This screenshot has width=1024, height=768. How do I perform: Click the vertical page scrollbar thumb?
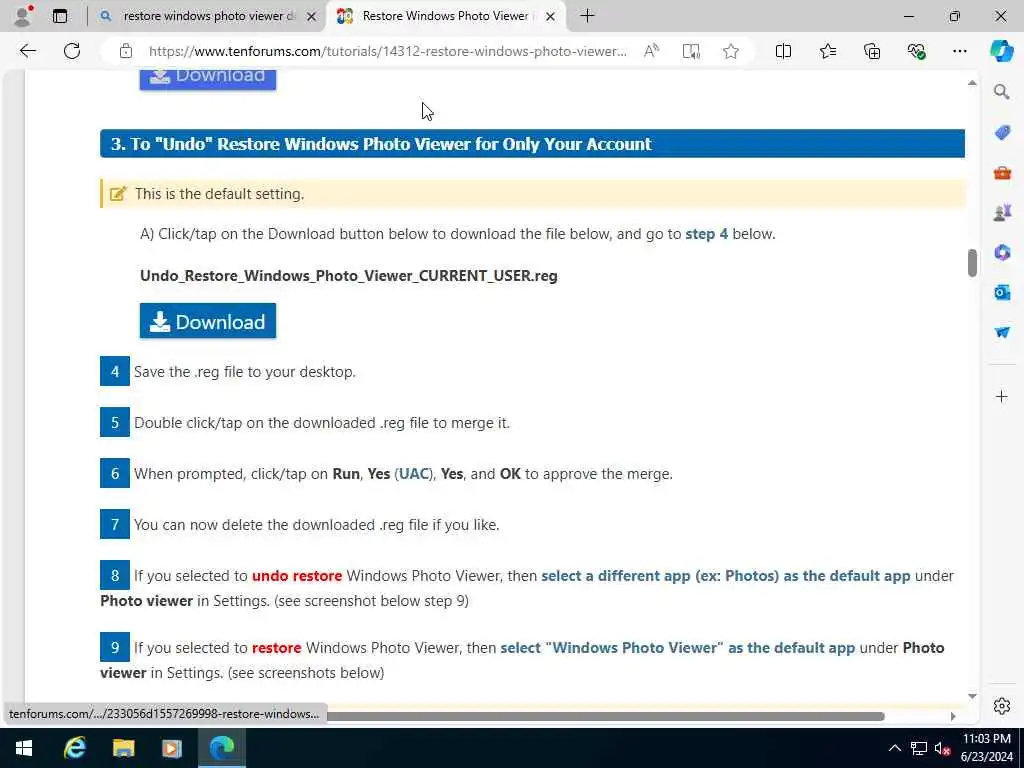coord(972,263)
